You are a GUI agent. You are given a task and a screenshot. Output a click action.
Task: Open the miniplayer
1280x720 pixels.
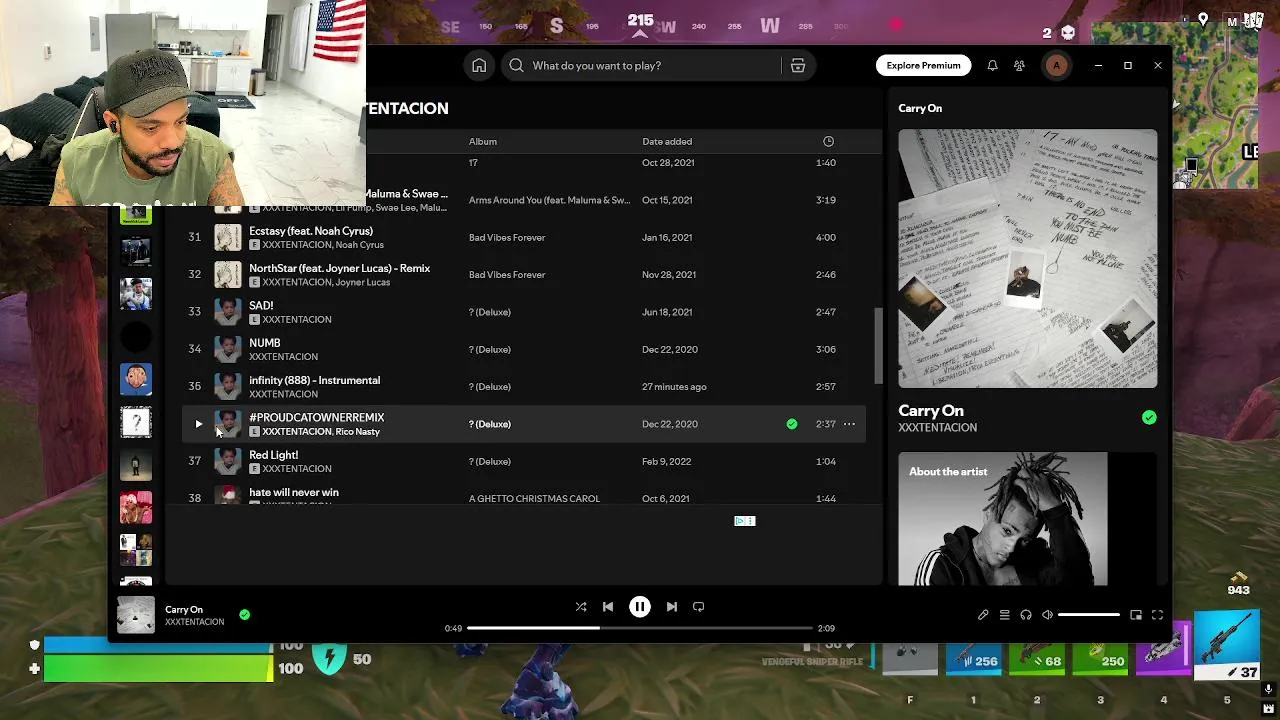click(1136, 615)
